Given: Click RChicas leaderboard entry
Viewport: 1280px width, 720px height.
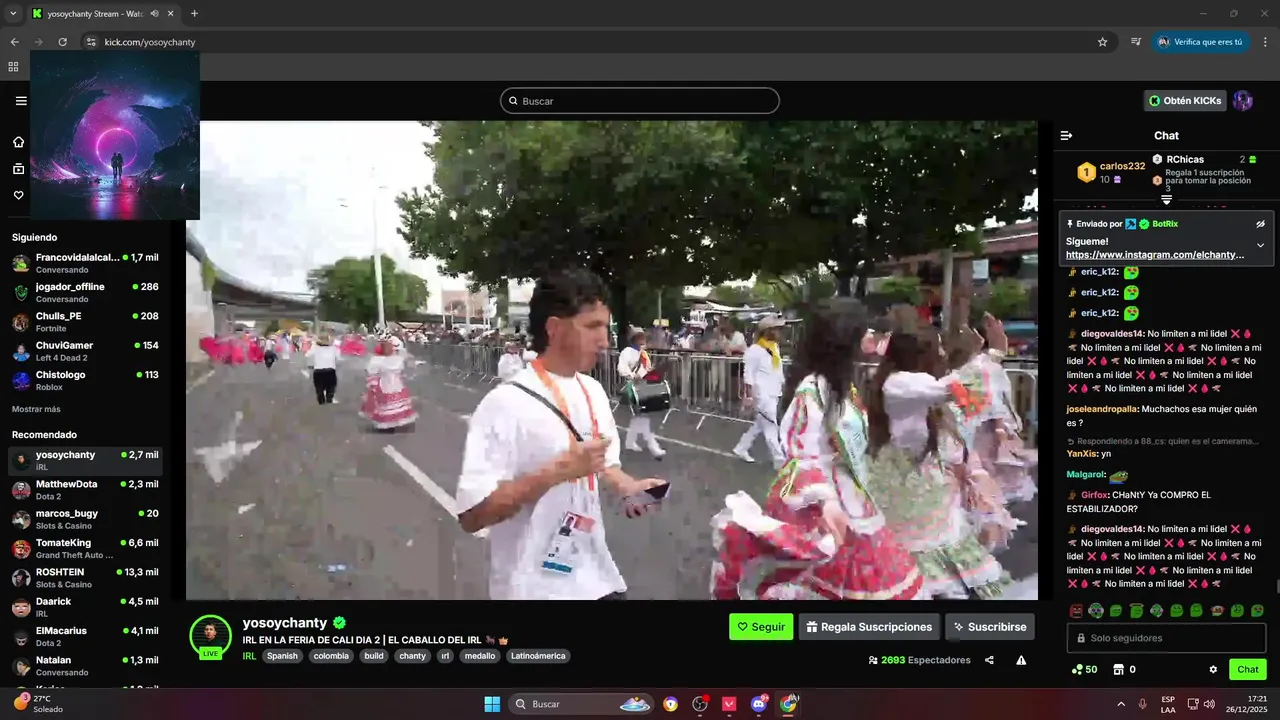Looking at the screenshot, I should coord(1185,159).
